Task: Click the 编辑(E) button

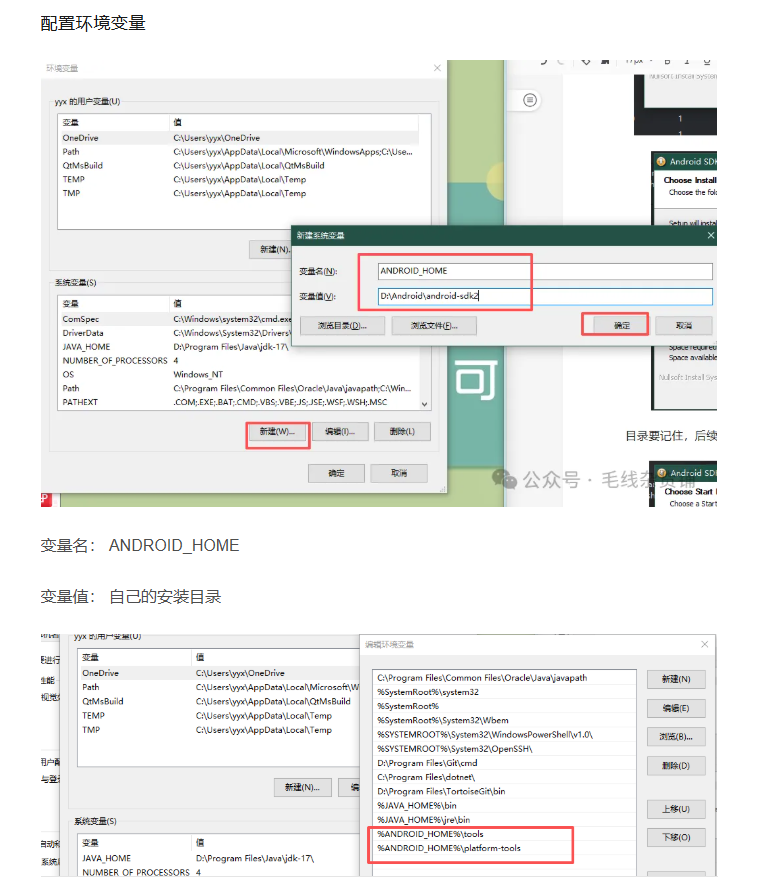Action: point(676,708)
